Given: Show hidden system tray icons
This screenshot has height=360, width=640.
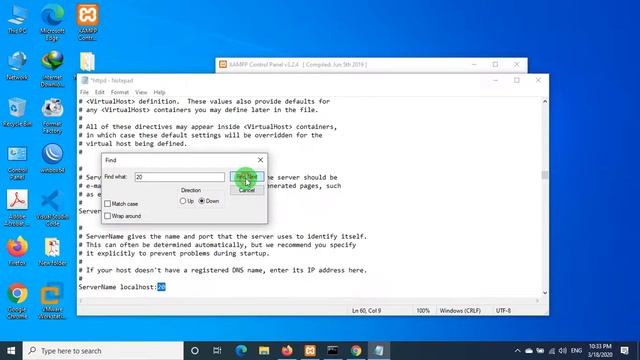Looking at the screenshot, I should [x=517, y=351].
